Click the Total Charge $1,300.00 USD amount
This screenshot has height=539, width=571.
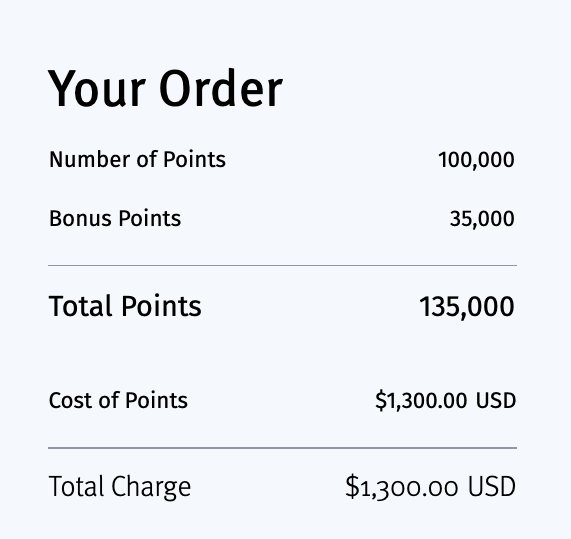pos(430,487)
